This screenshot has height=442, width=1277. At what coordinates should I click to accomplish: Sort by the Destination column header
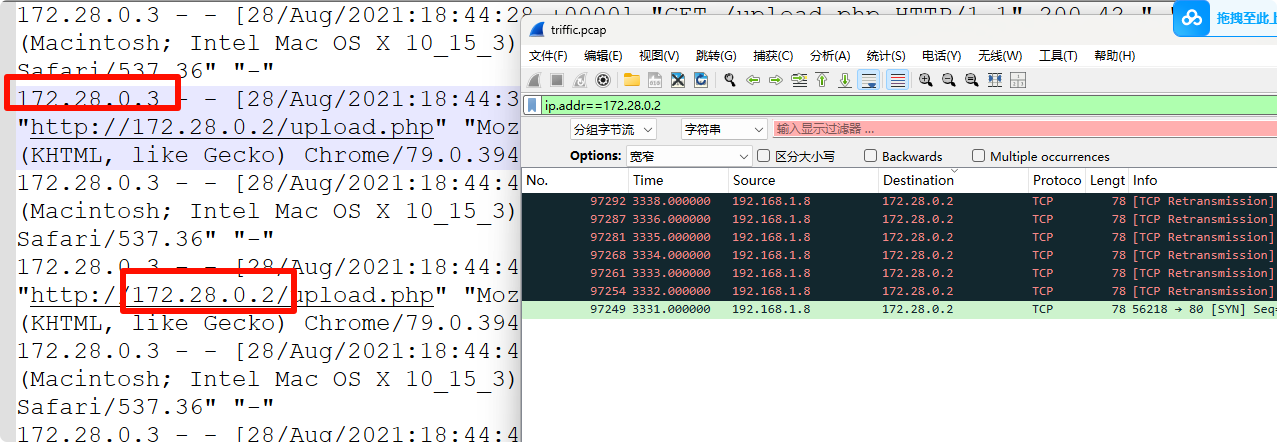[954, 180]
